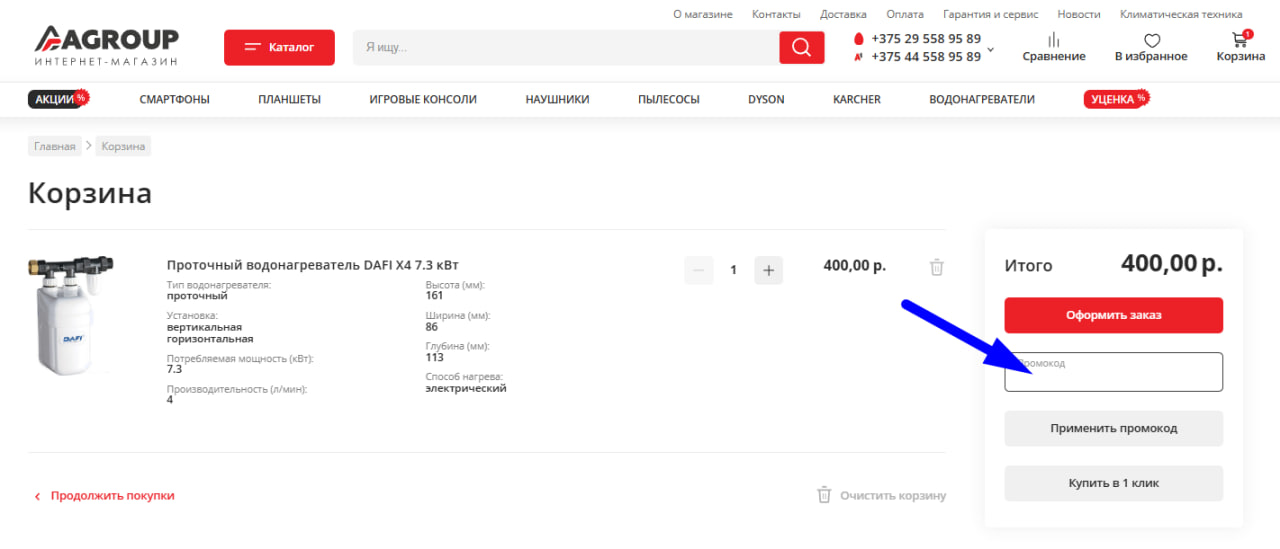Click the +375 29 558 95 89 number
The width and height of the screenshot is (1280, 549).
[x=926, y=38]
